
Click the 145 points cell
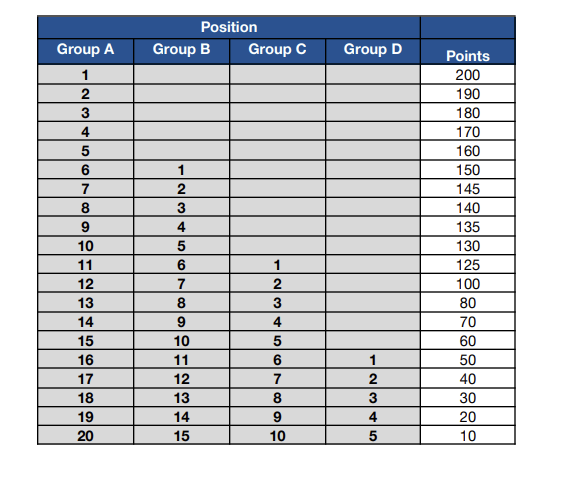pos(468,188)
